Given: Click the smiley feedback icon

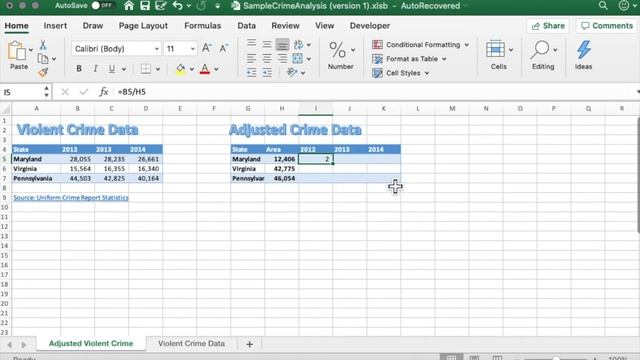Looking at the screenshot, I should pyautogui.click(x=624, y=6).
